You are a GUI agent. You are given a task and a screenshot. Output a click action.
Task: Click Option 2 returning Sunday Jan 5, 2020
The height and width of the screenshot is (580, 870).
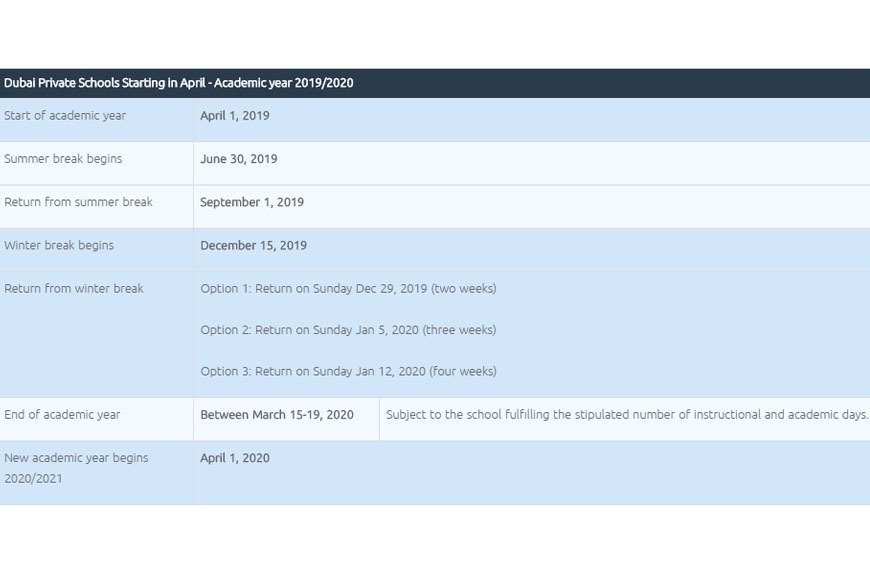pos(348,330)
